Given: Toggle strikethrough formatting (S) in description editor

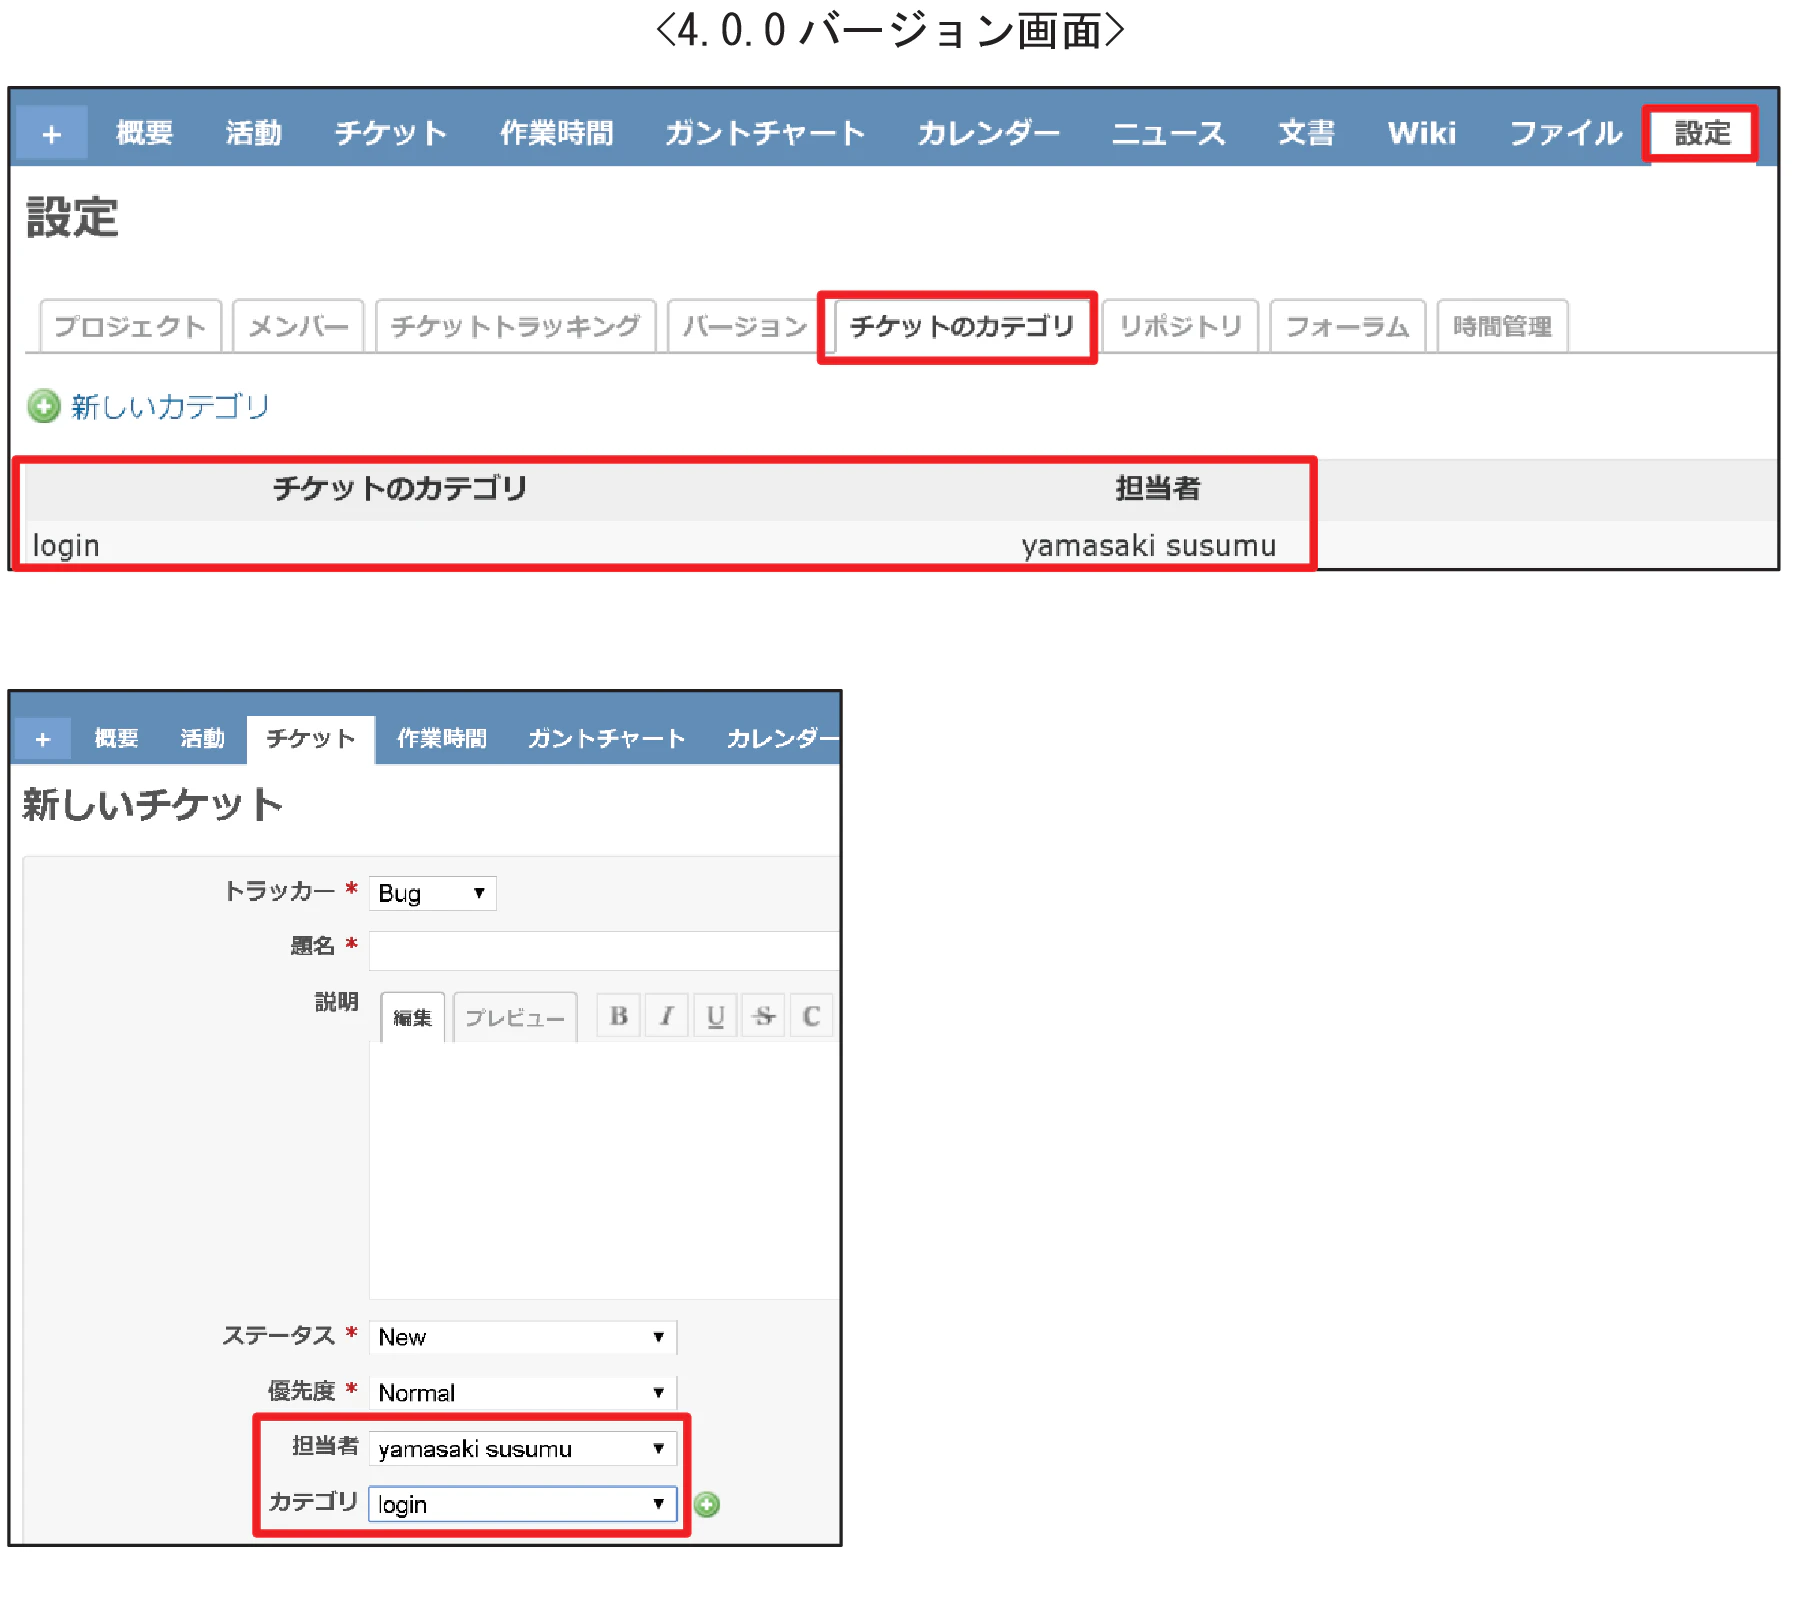Looking at the screenshot, I should tap(764, 1016).
